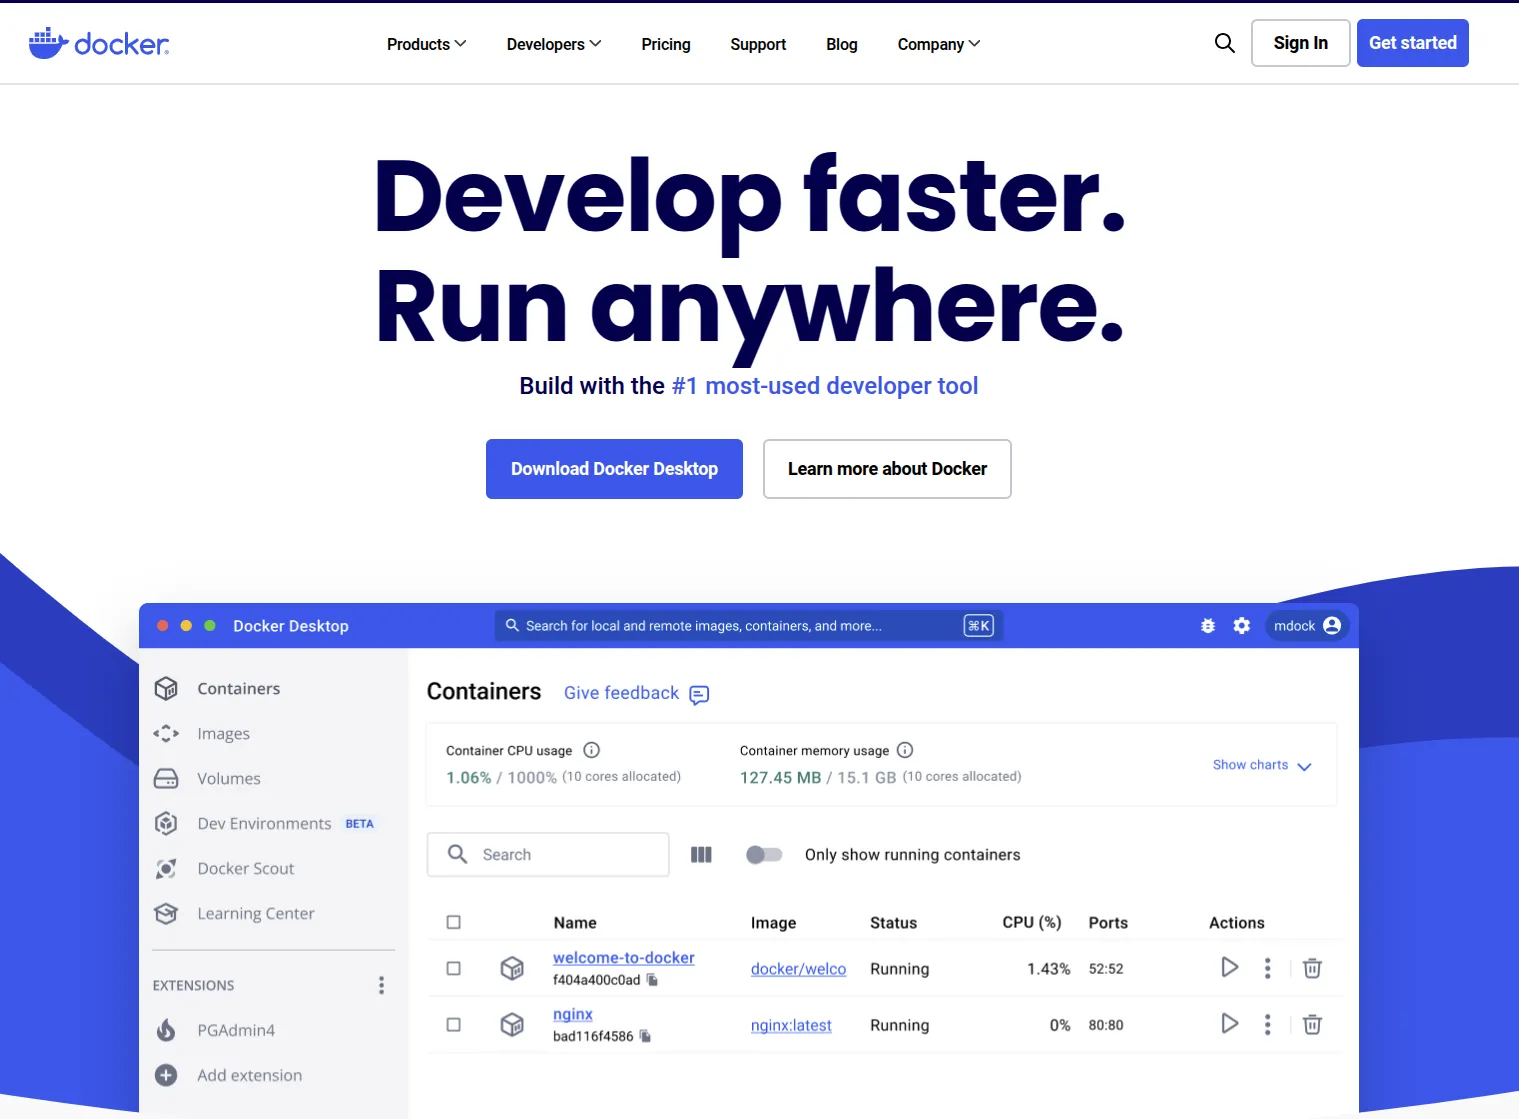1519x1119 pixels.
Task: Open the Blog page
Action: pos(842,44)
